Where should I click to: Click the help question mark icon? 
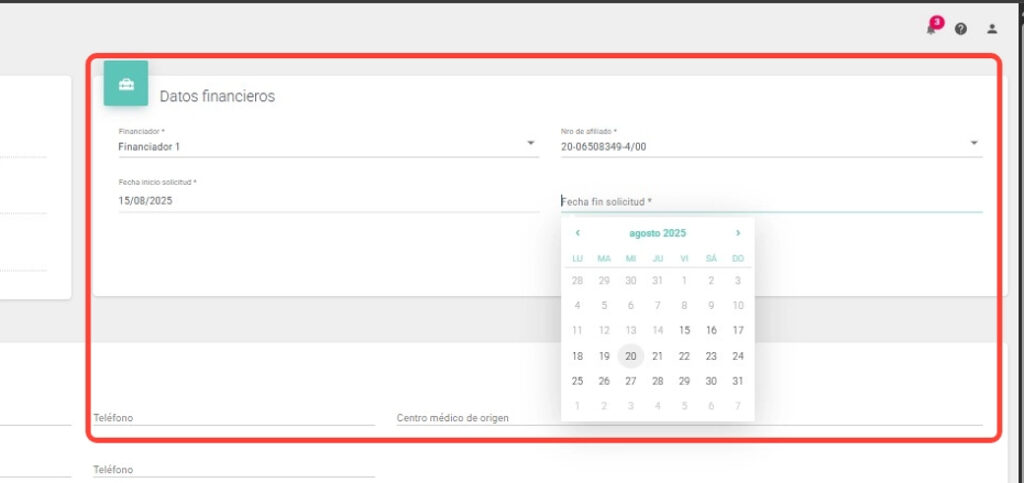click(x=961, y=29)
